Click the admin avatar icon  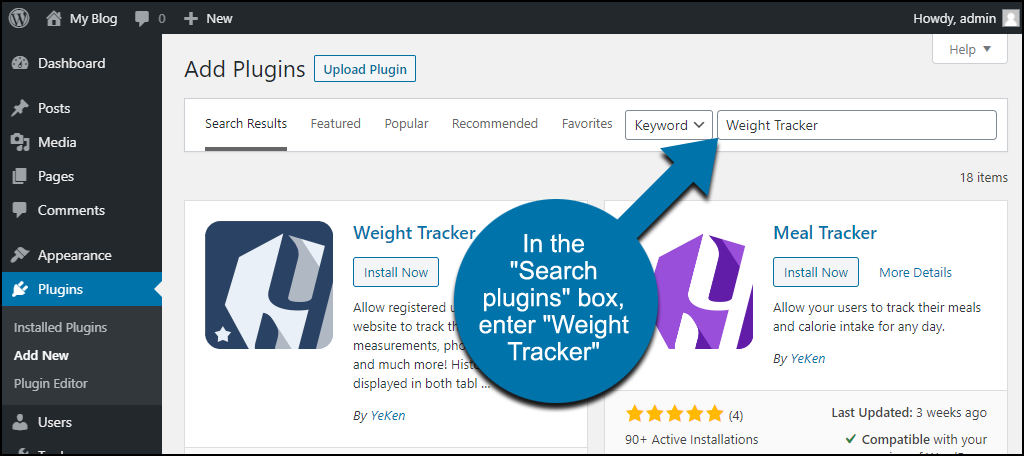point(1010,19)
